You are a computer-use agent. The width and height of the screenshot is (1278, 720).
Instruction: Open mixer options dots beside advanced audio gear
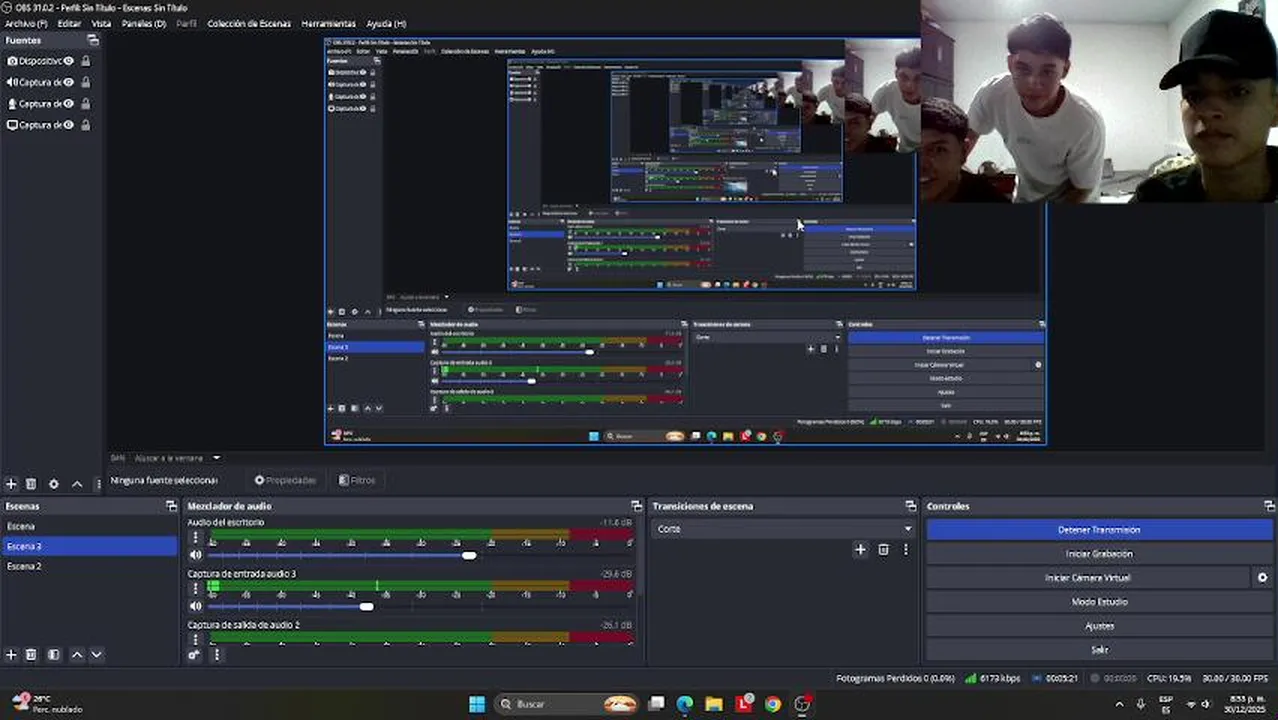tap(216, 655)
